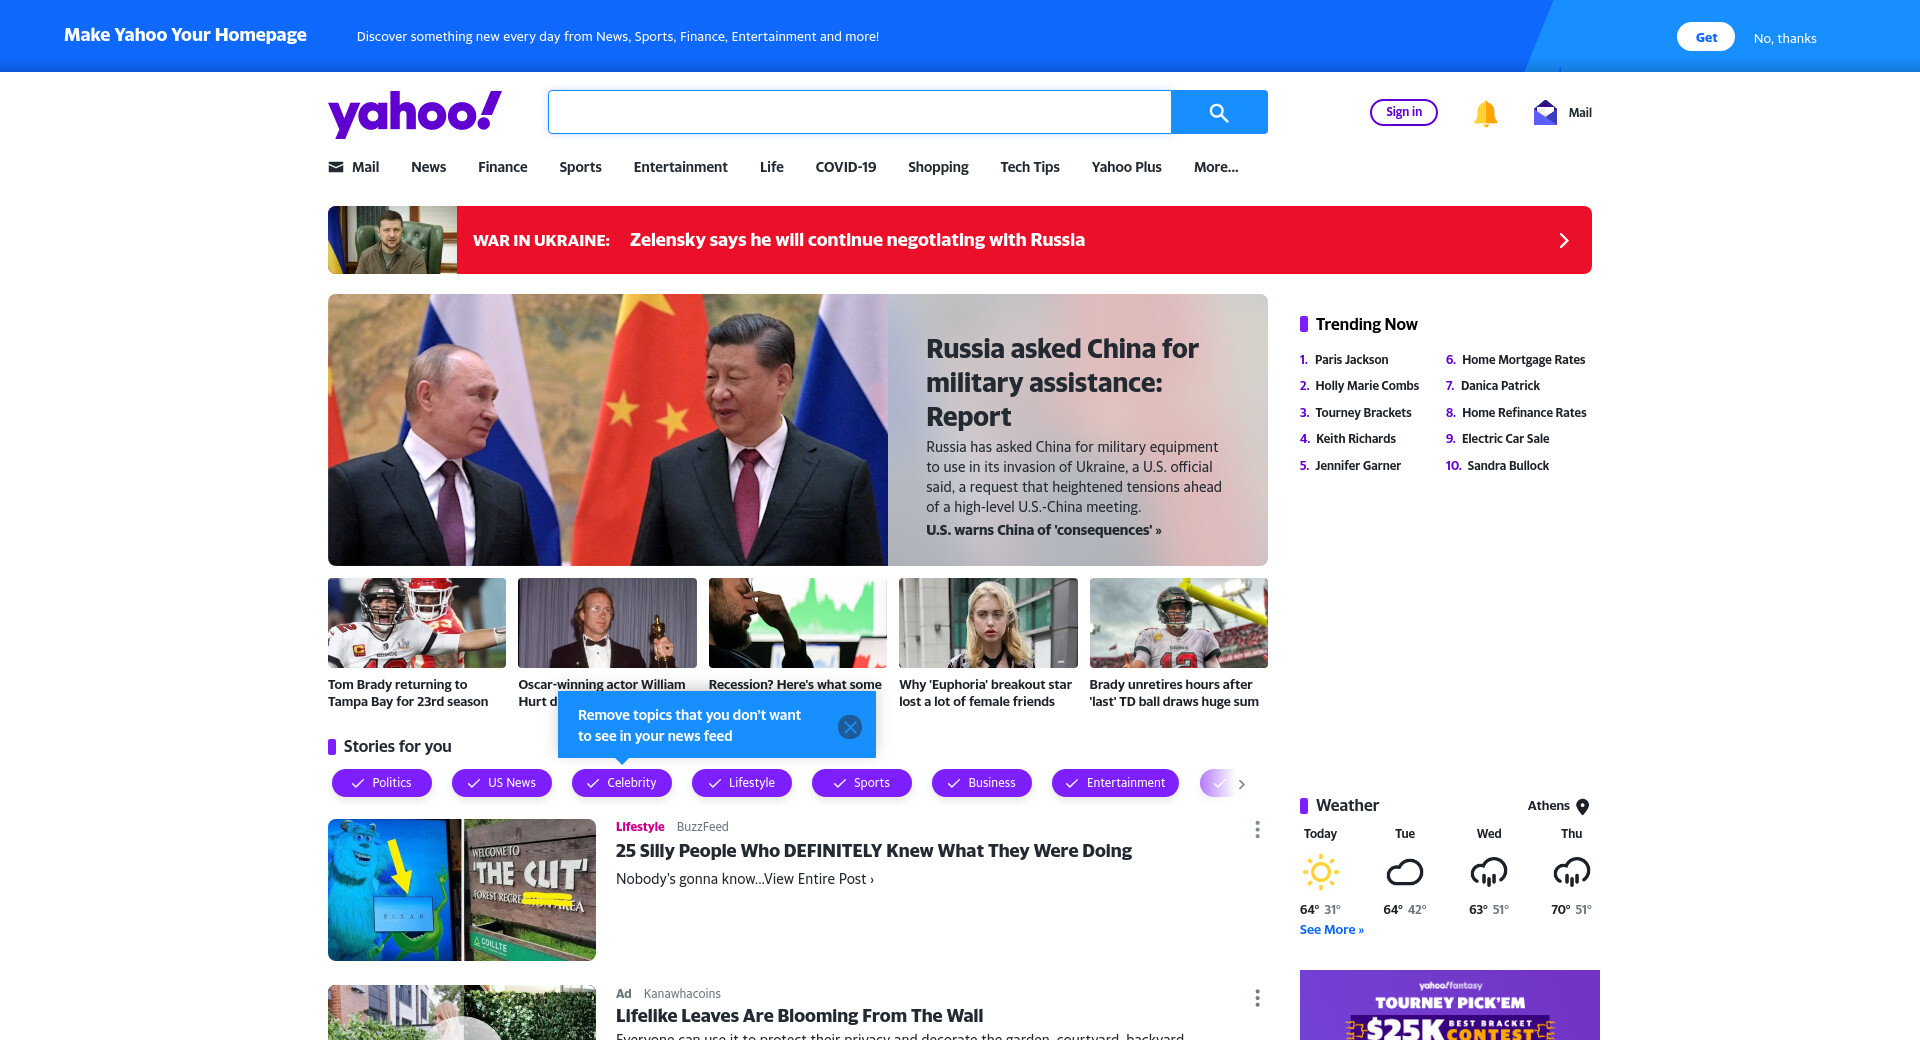1920x1040 pixels.
Task: Open the notifications bell icon
Action: (1486, 113)
